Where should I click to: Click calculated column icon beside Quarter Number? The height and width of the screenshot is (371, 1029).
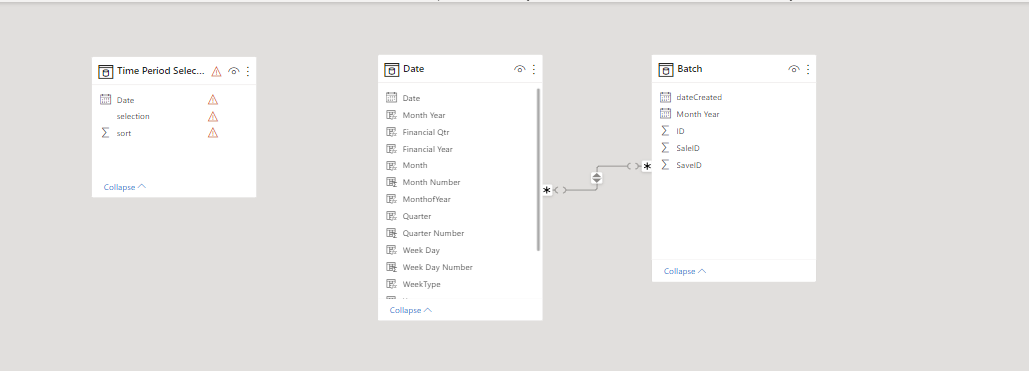(392, 233)
